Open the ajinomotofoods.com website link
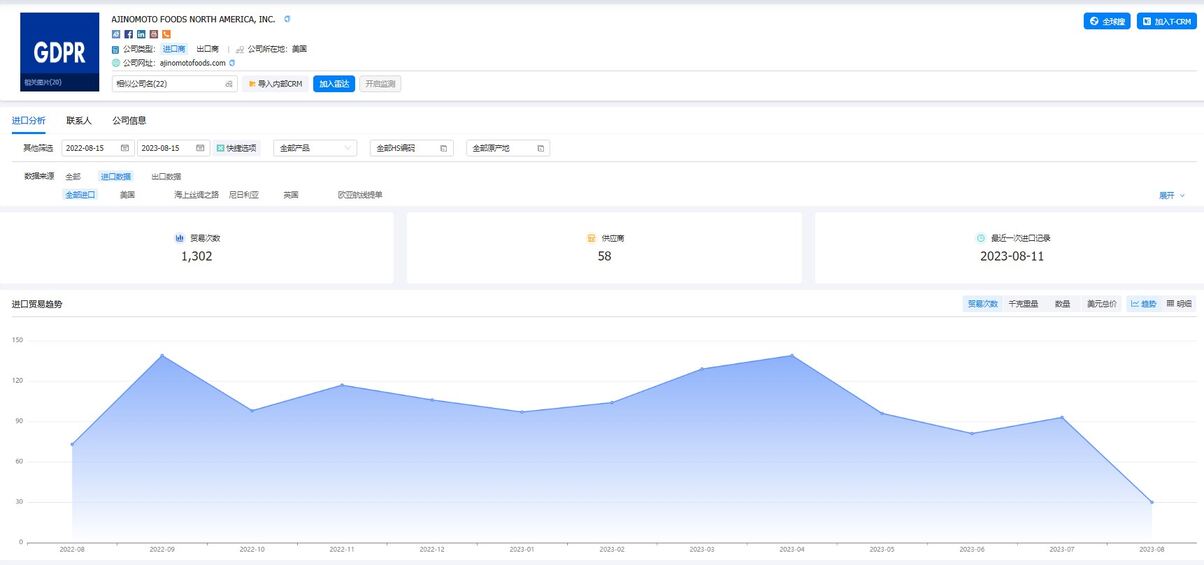 coord(193,63)
